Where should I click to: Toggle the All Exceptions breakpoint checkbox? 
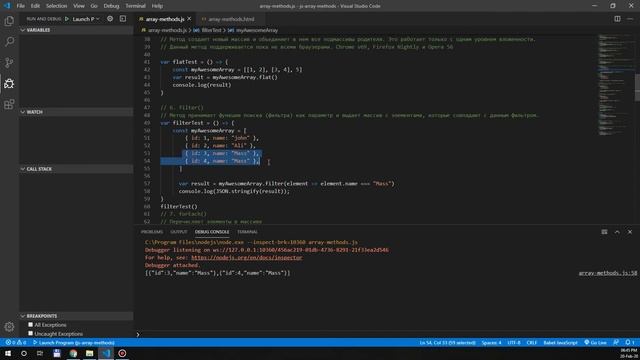coord(31,324)
